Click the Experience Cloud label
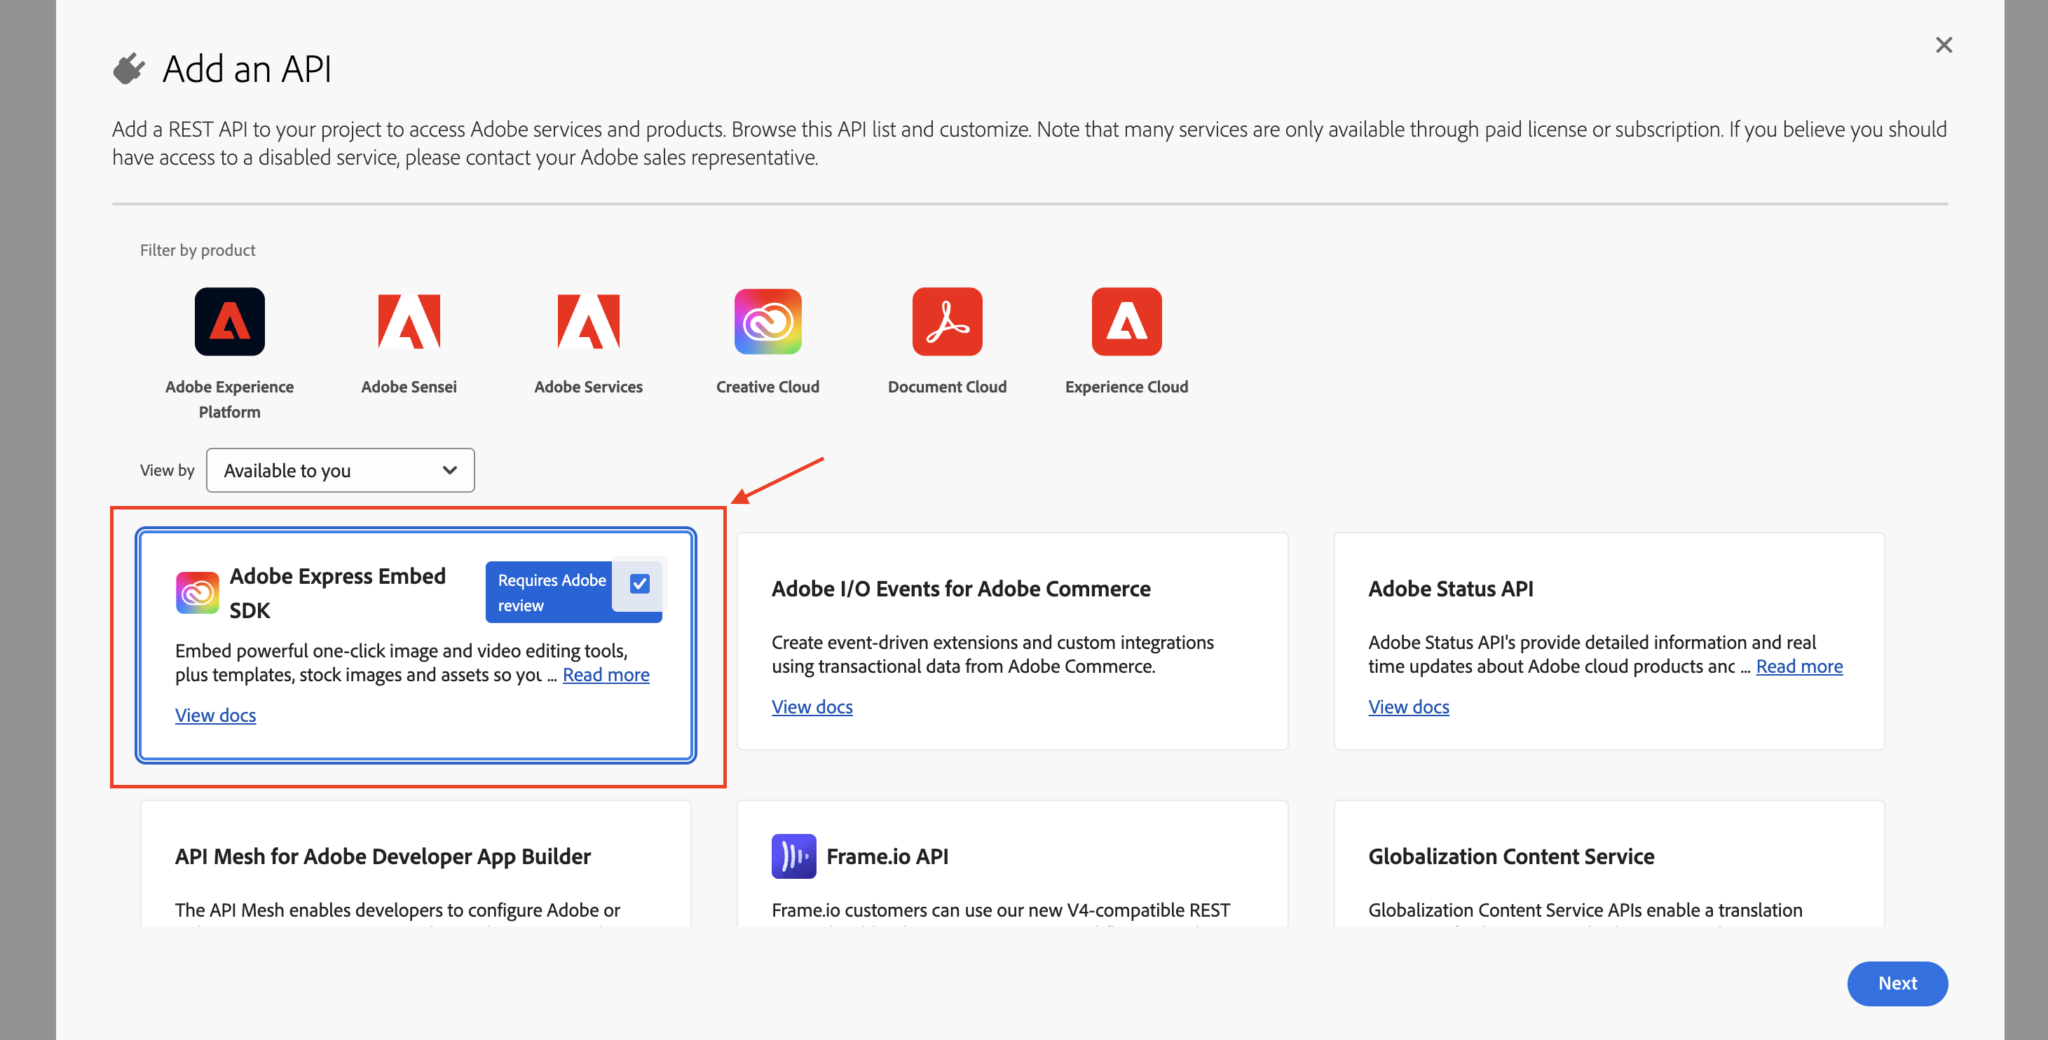The image size is (2048, 1040). pos(1126,387)
